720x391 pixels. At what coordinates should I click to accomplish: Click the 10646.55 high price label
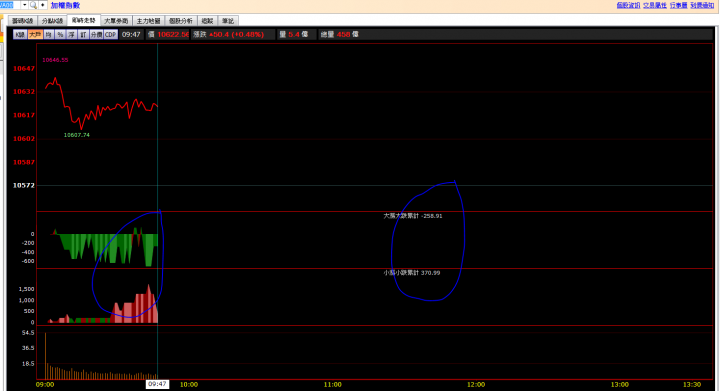(55, 60)
